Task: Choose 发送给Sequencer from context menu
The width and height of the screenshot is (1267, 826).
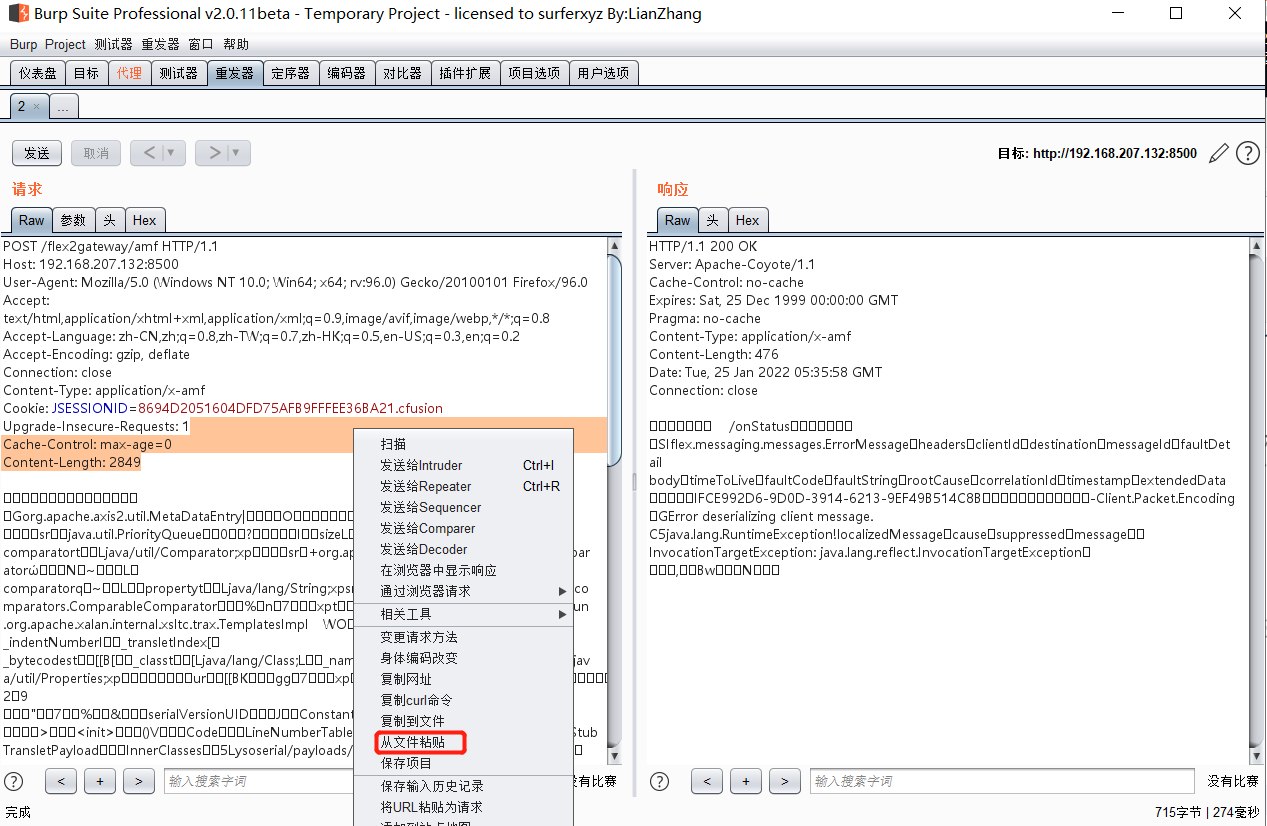Action: coord(464,507)
